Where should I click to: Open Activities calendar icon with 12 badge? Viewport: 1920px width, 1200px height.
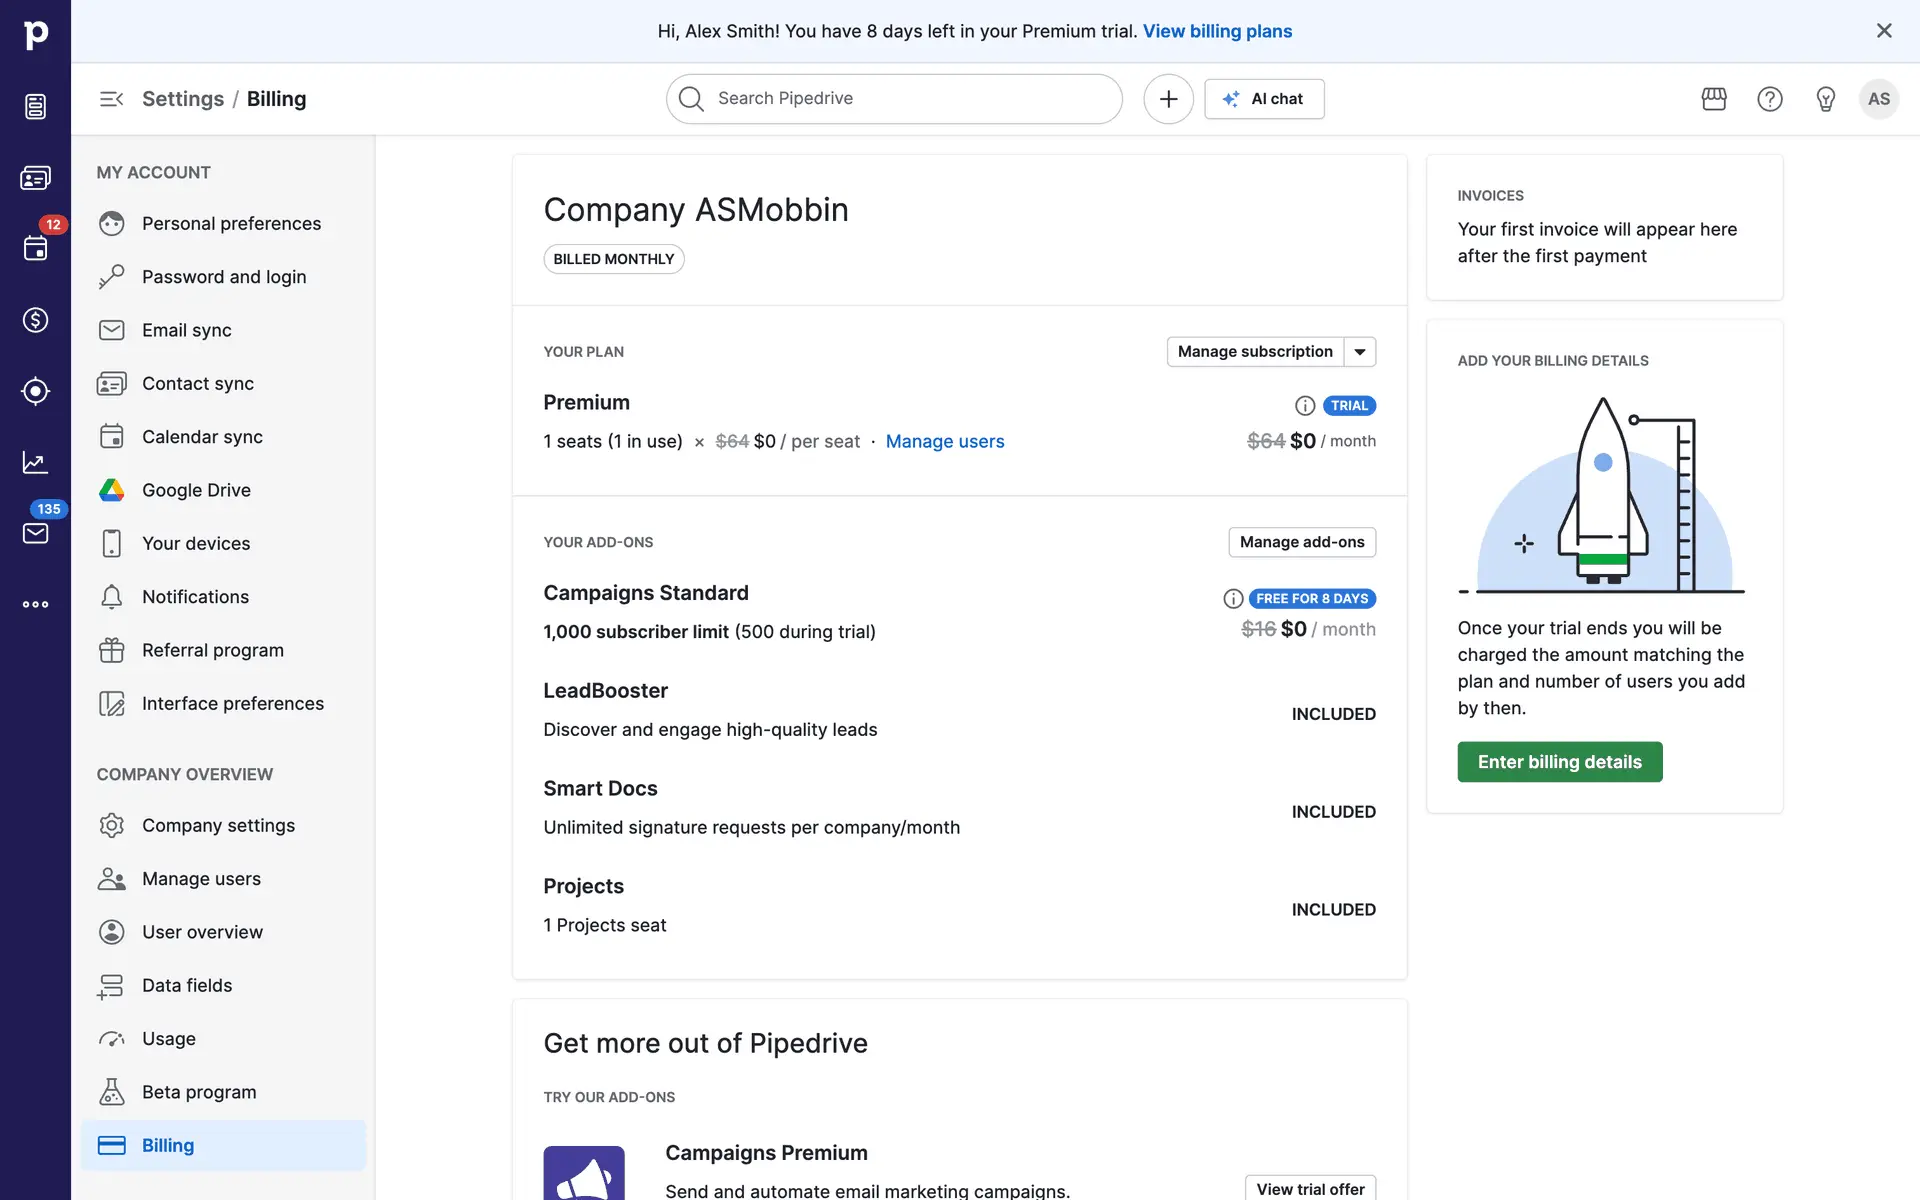pos(35,248)
